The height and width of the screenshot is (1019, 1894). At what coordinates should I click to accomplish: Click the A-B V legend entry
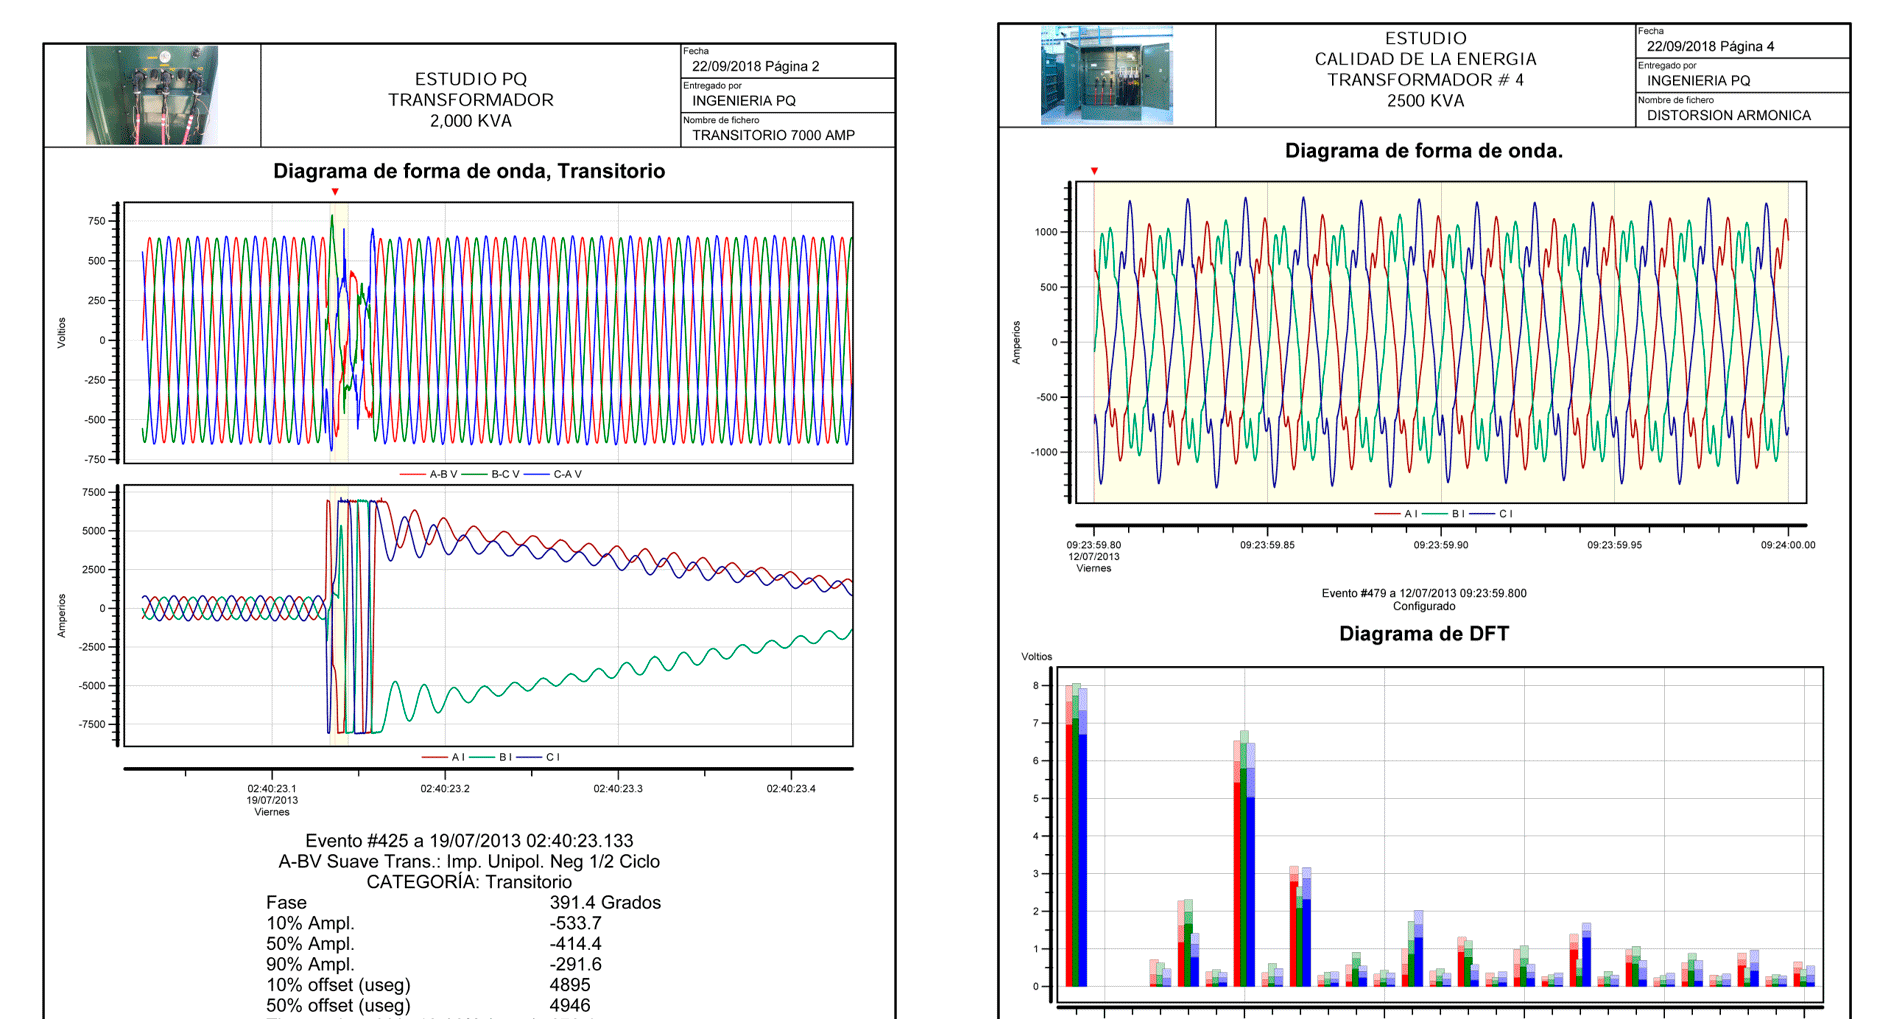tap(430, 474)
